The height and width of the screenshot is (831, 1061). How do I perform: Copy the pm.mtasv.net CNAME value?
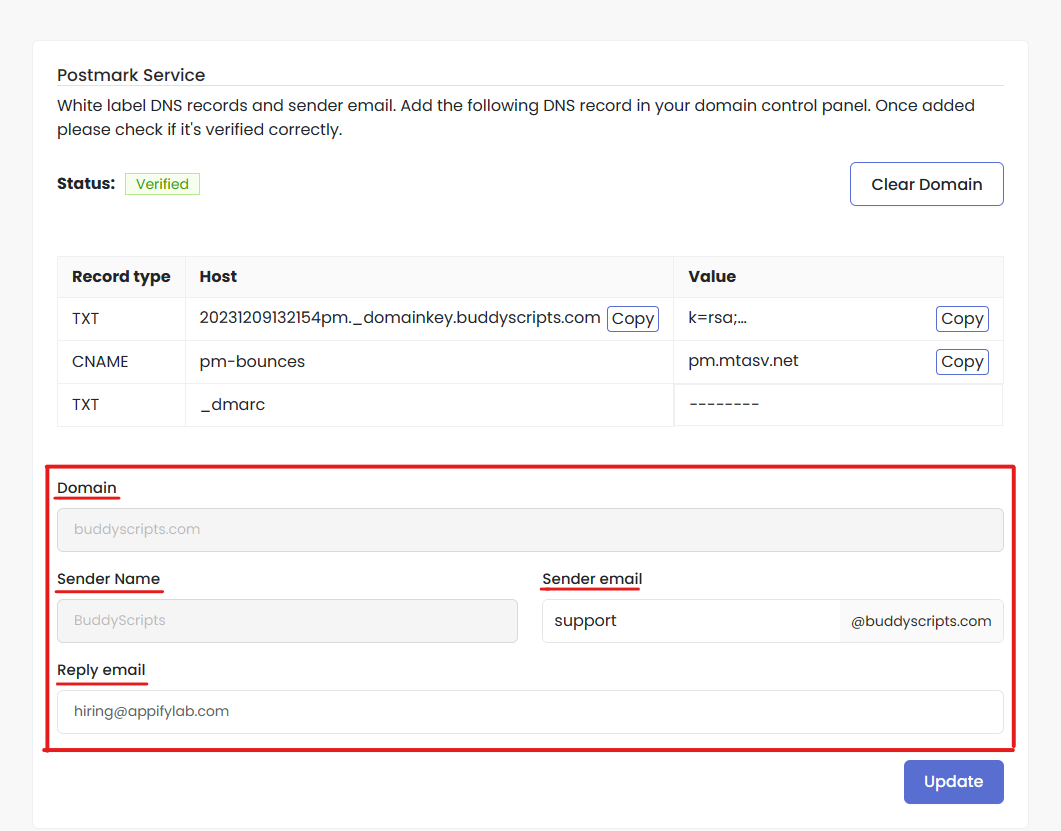[962, 361]
